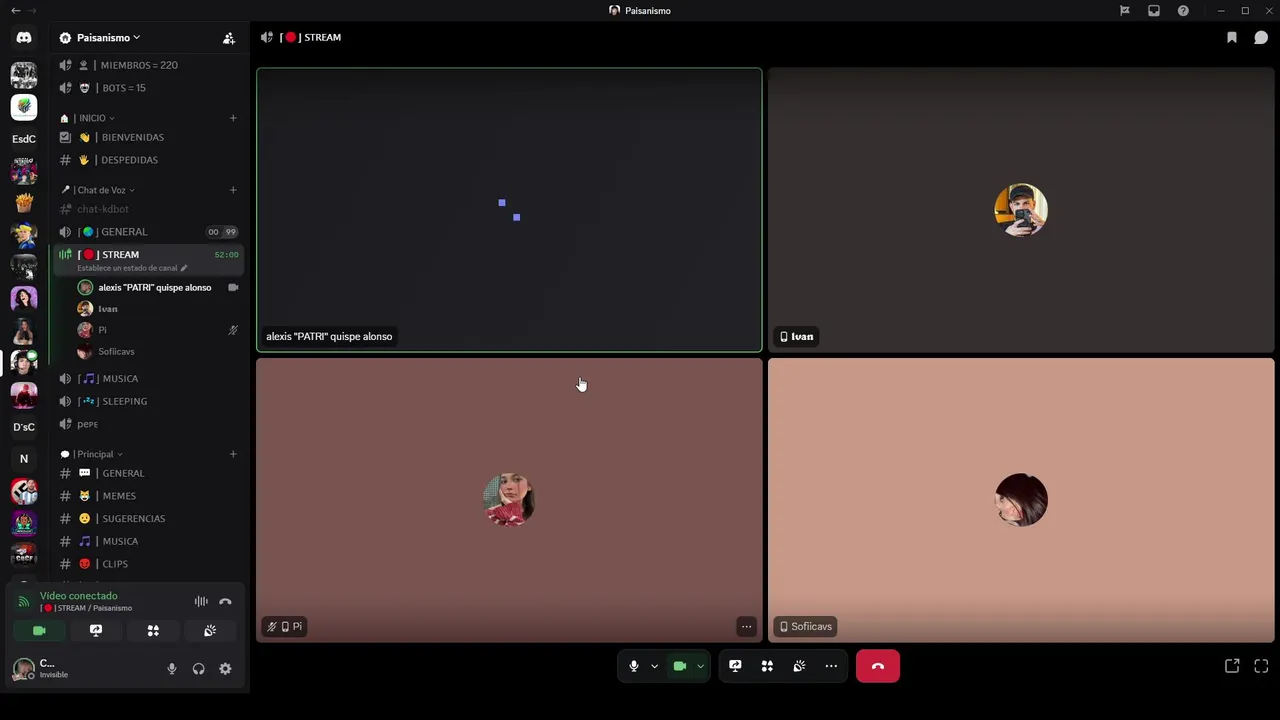Screen dimensions: 1280x720
Task: Add a channel to INICIO category
Action: coord(233,118)
